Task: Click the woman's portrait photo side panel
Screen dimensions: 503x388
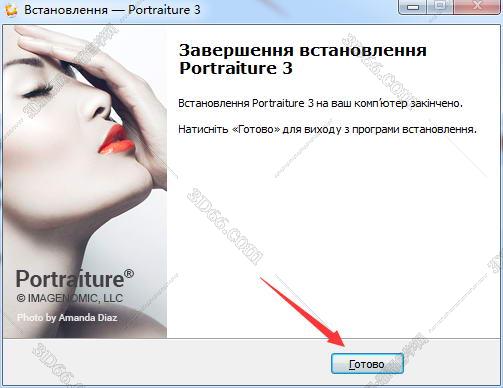Action: [85, 182]
